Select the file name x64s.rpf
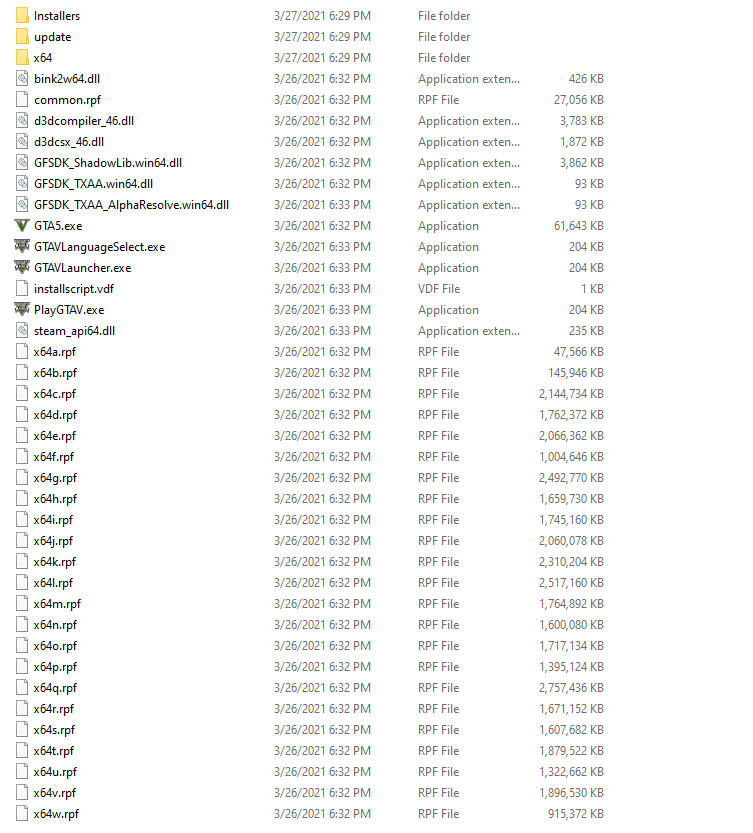The image size is (753, 833). (x=54, y=729)
